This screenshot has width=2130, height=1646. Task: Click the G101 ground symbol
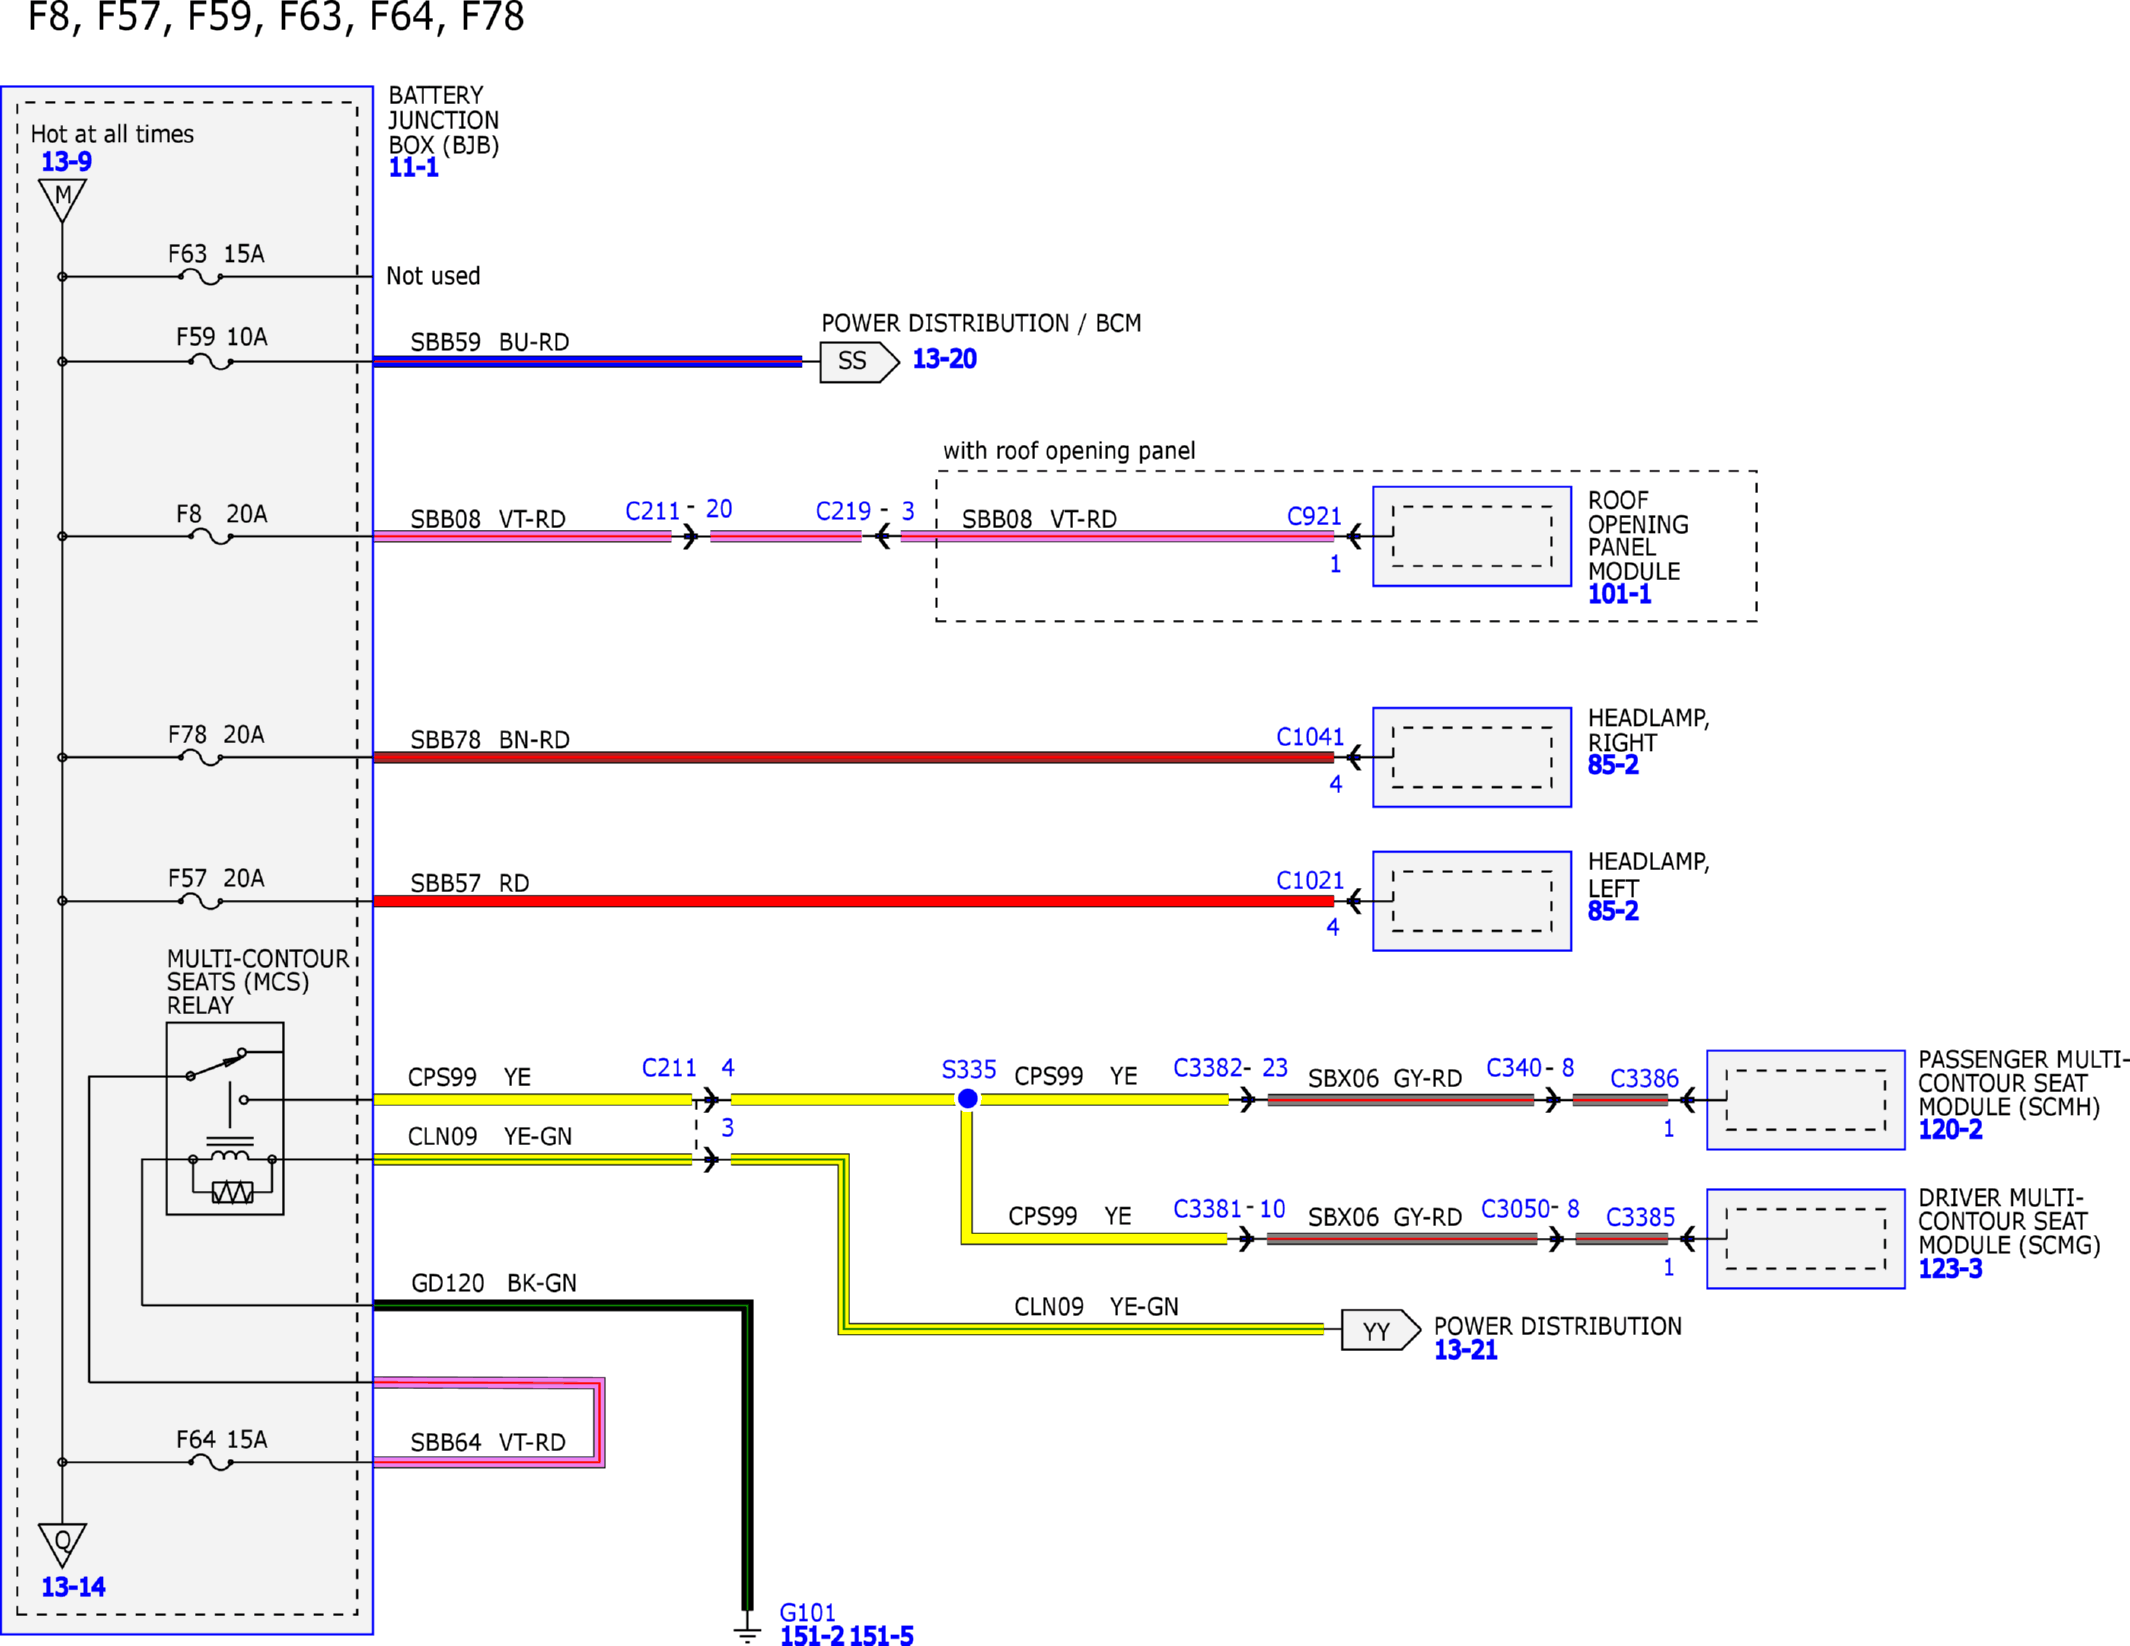747,1634
